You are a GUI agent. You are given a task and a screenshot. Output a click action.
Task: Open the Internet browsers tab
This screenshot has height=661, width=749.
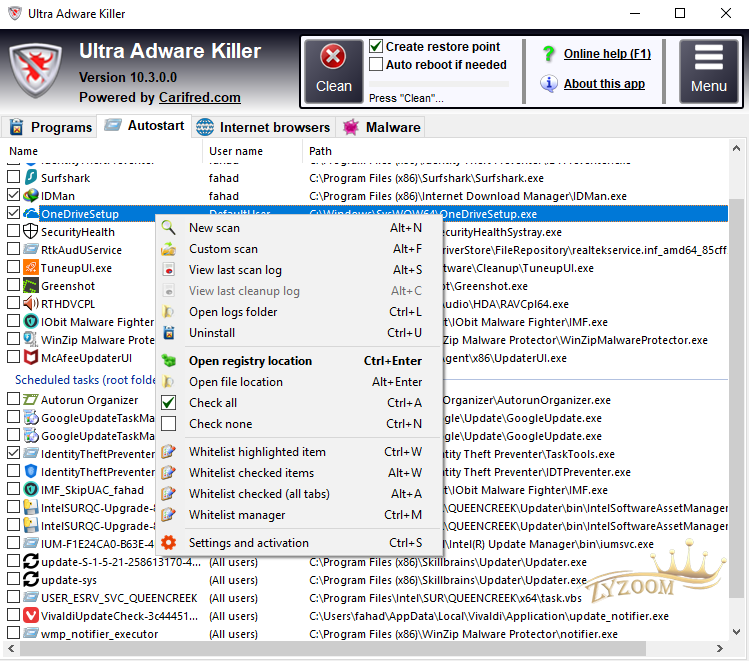pyautogui.click(x=263, y=127)
